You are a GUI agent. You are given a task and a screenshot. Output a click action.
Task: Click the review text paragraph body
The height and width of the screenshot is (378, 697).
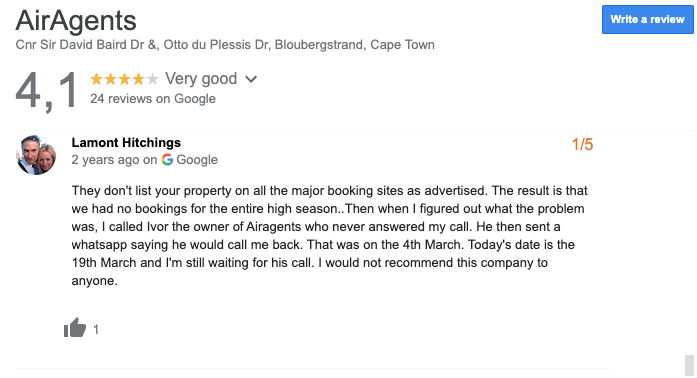(329, 236)
